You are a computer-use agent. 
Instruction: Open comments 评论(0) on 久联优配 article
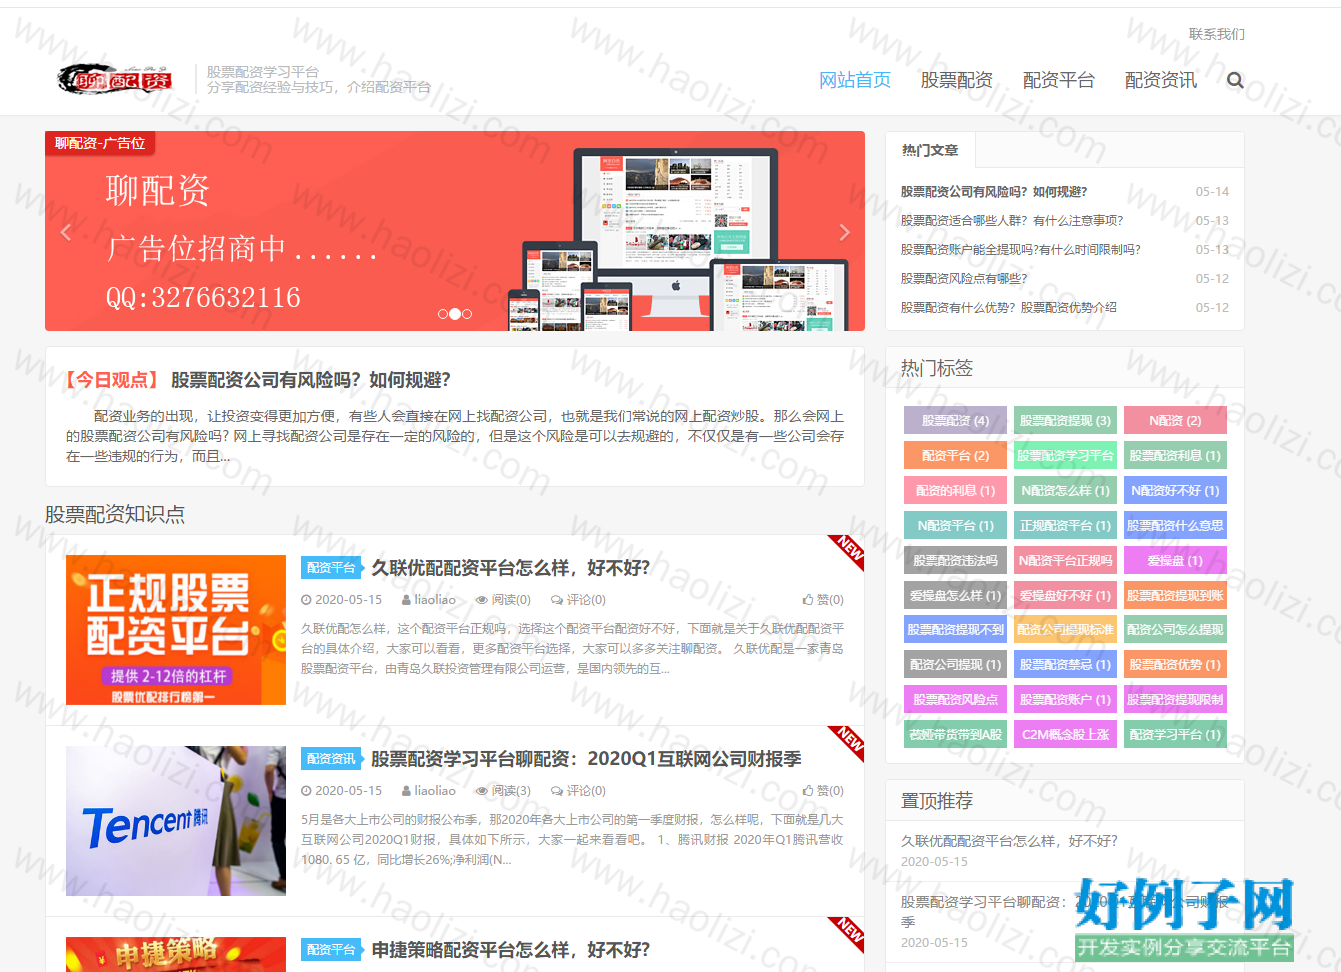coord(578,600)
